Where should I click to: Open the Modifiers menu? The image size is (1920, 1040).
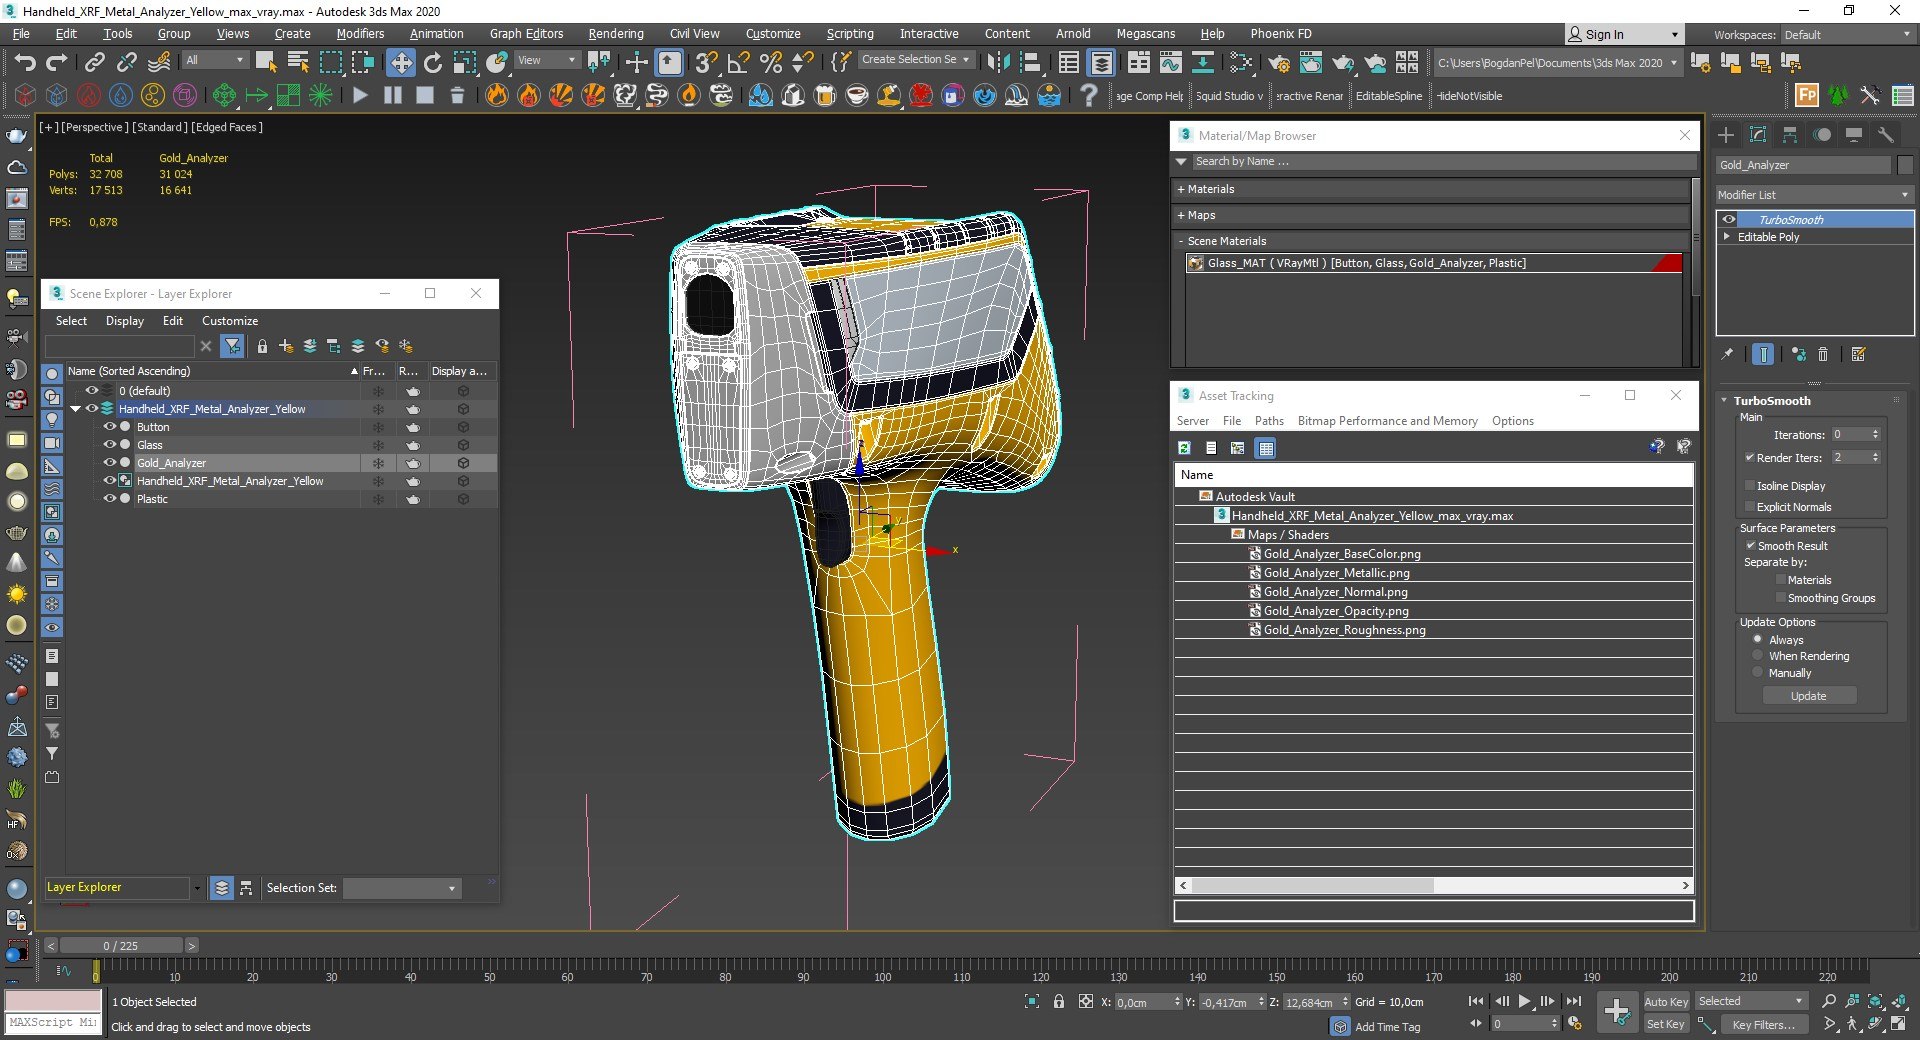point(360,34)
